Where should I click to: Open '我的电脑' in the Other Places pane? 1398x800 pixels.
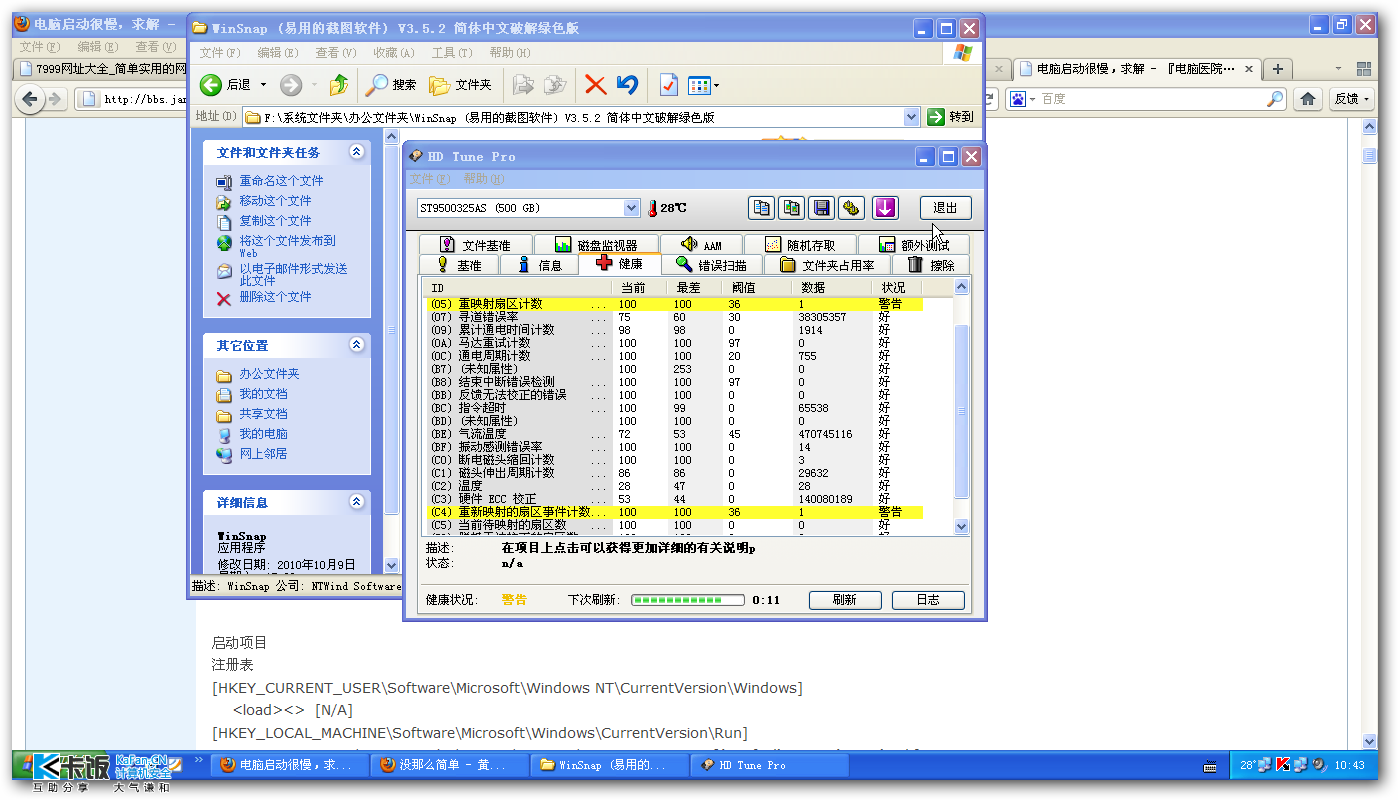point(263,434)
